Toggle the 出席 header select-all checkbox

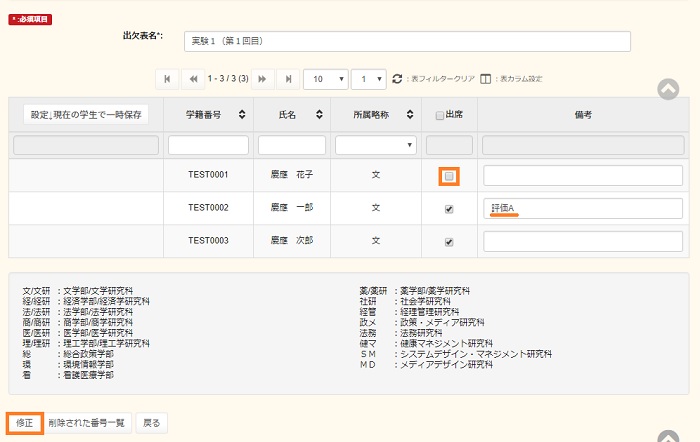coord(439,116)
